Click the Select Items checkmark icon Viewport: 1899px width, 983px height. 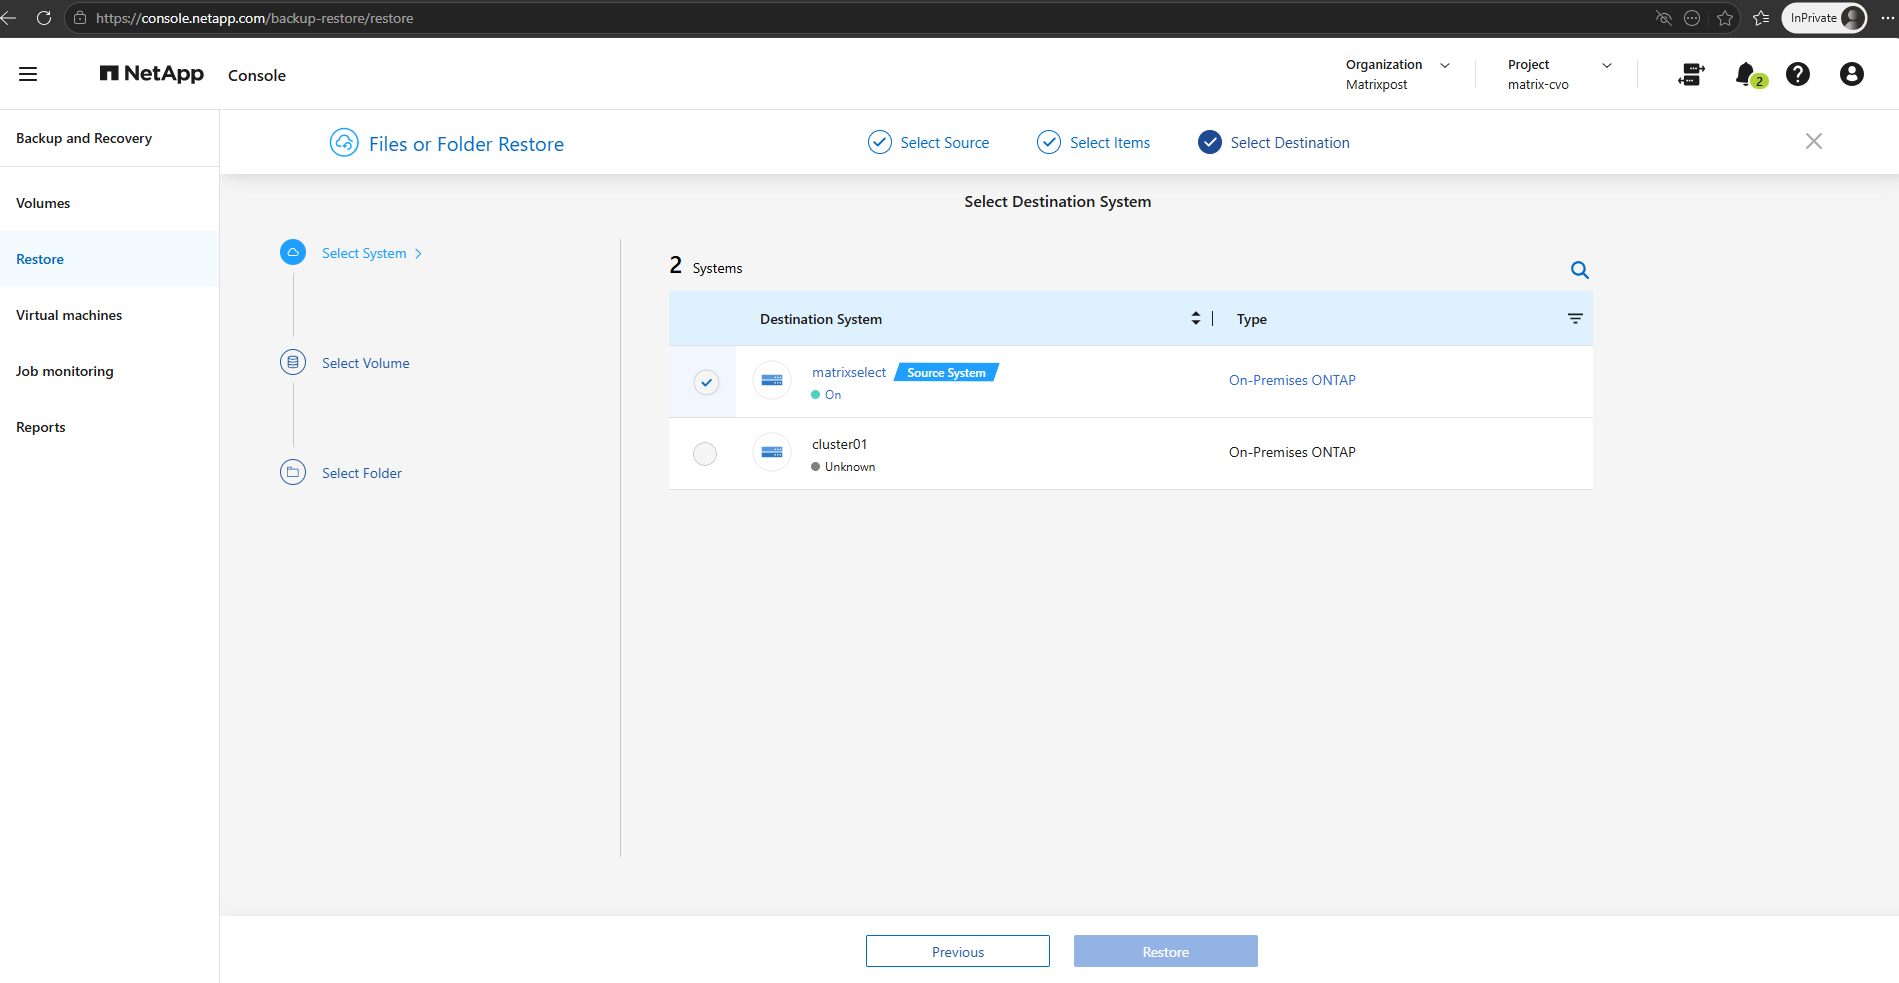[x=1049, y=142]
